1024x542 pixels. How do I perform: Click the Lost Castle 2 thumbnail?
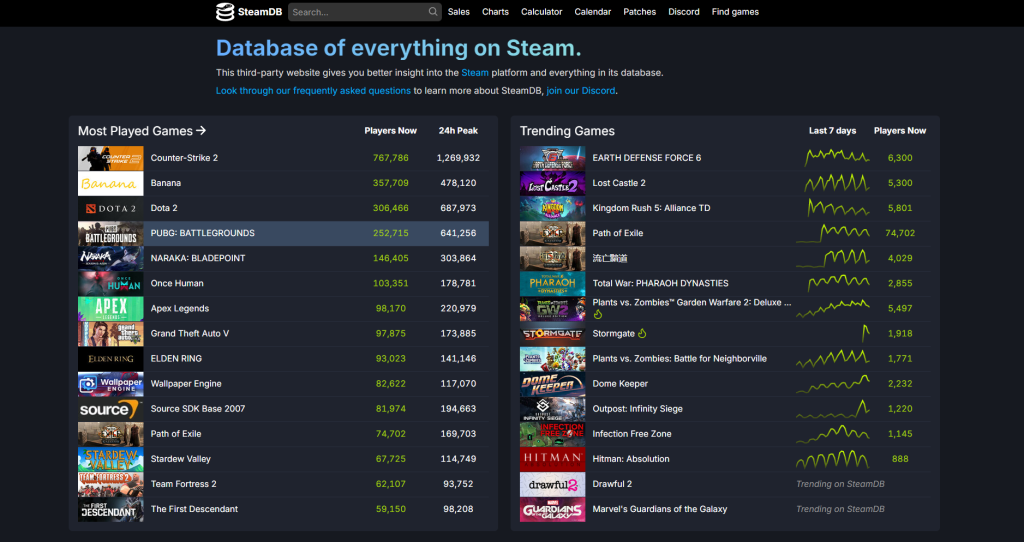(552, 183)
